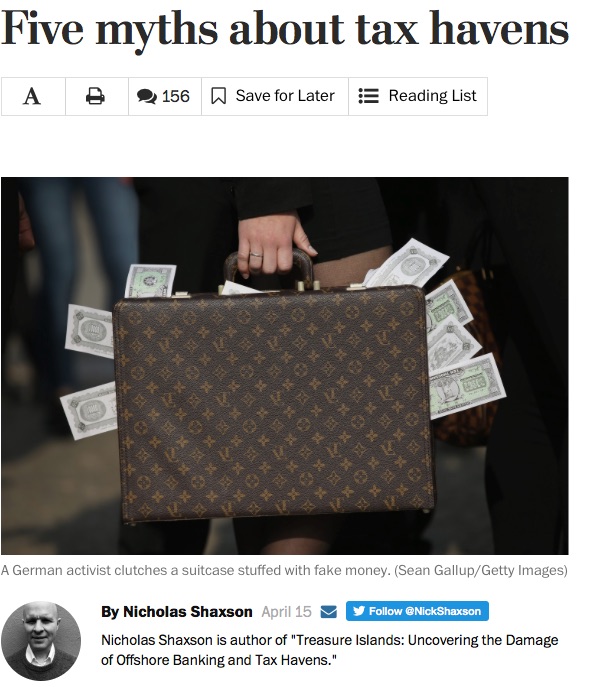Click the April 15 date
This screenshot has height=687, width=595.
[x=287, y=611]
